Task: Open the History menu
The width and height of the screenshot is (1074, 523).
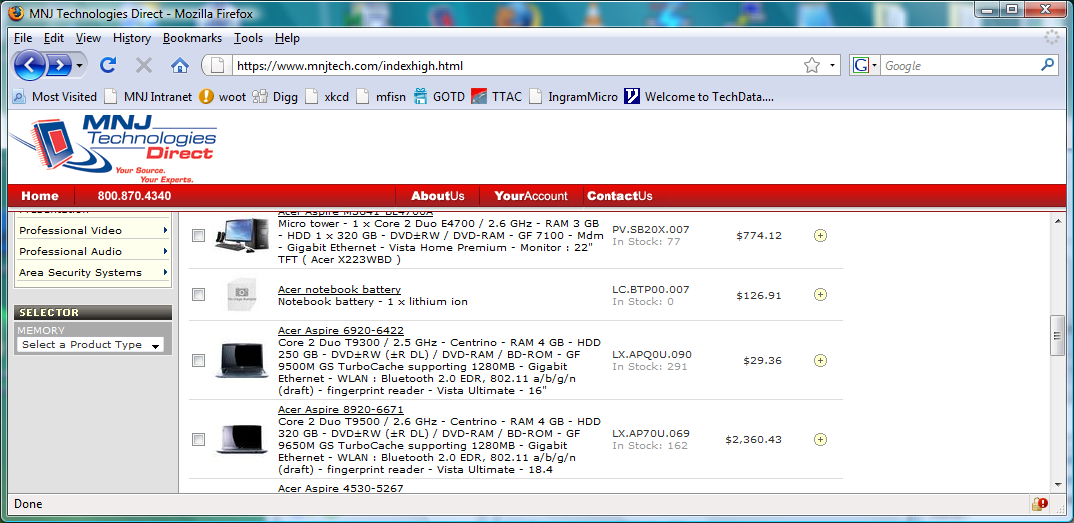Action: pos(132,38)
